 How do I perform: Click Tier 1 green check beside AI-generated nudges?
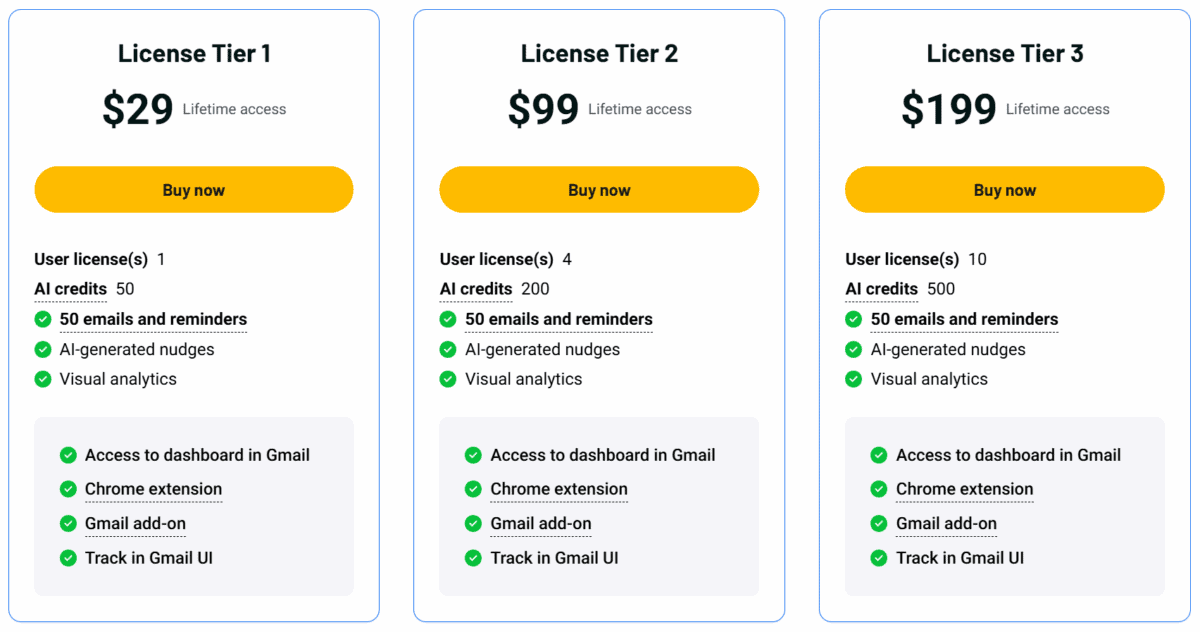[43, 349]
